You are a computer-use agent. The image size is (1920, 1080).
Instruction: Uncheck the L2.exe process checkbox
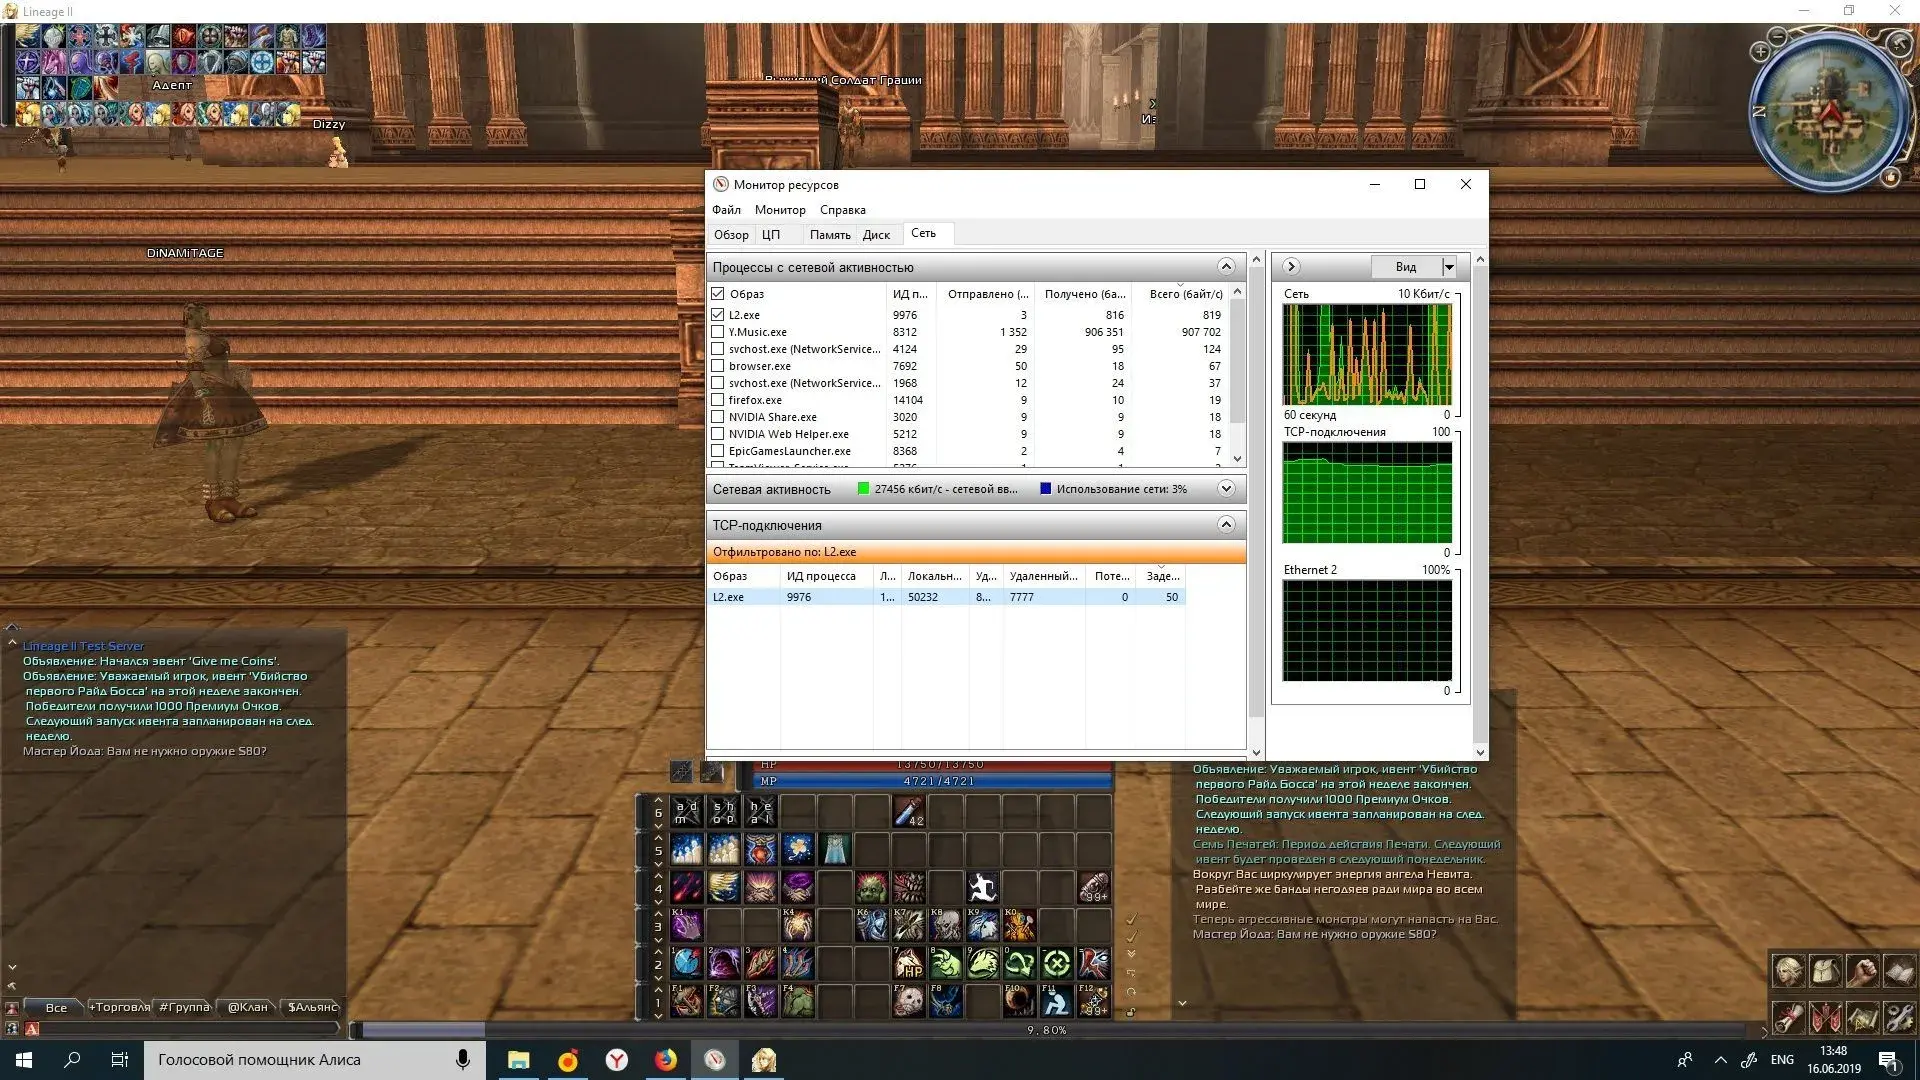pyautogui.click(x=717, y=315)
